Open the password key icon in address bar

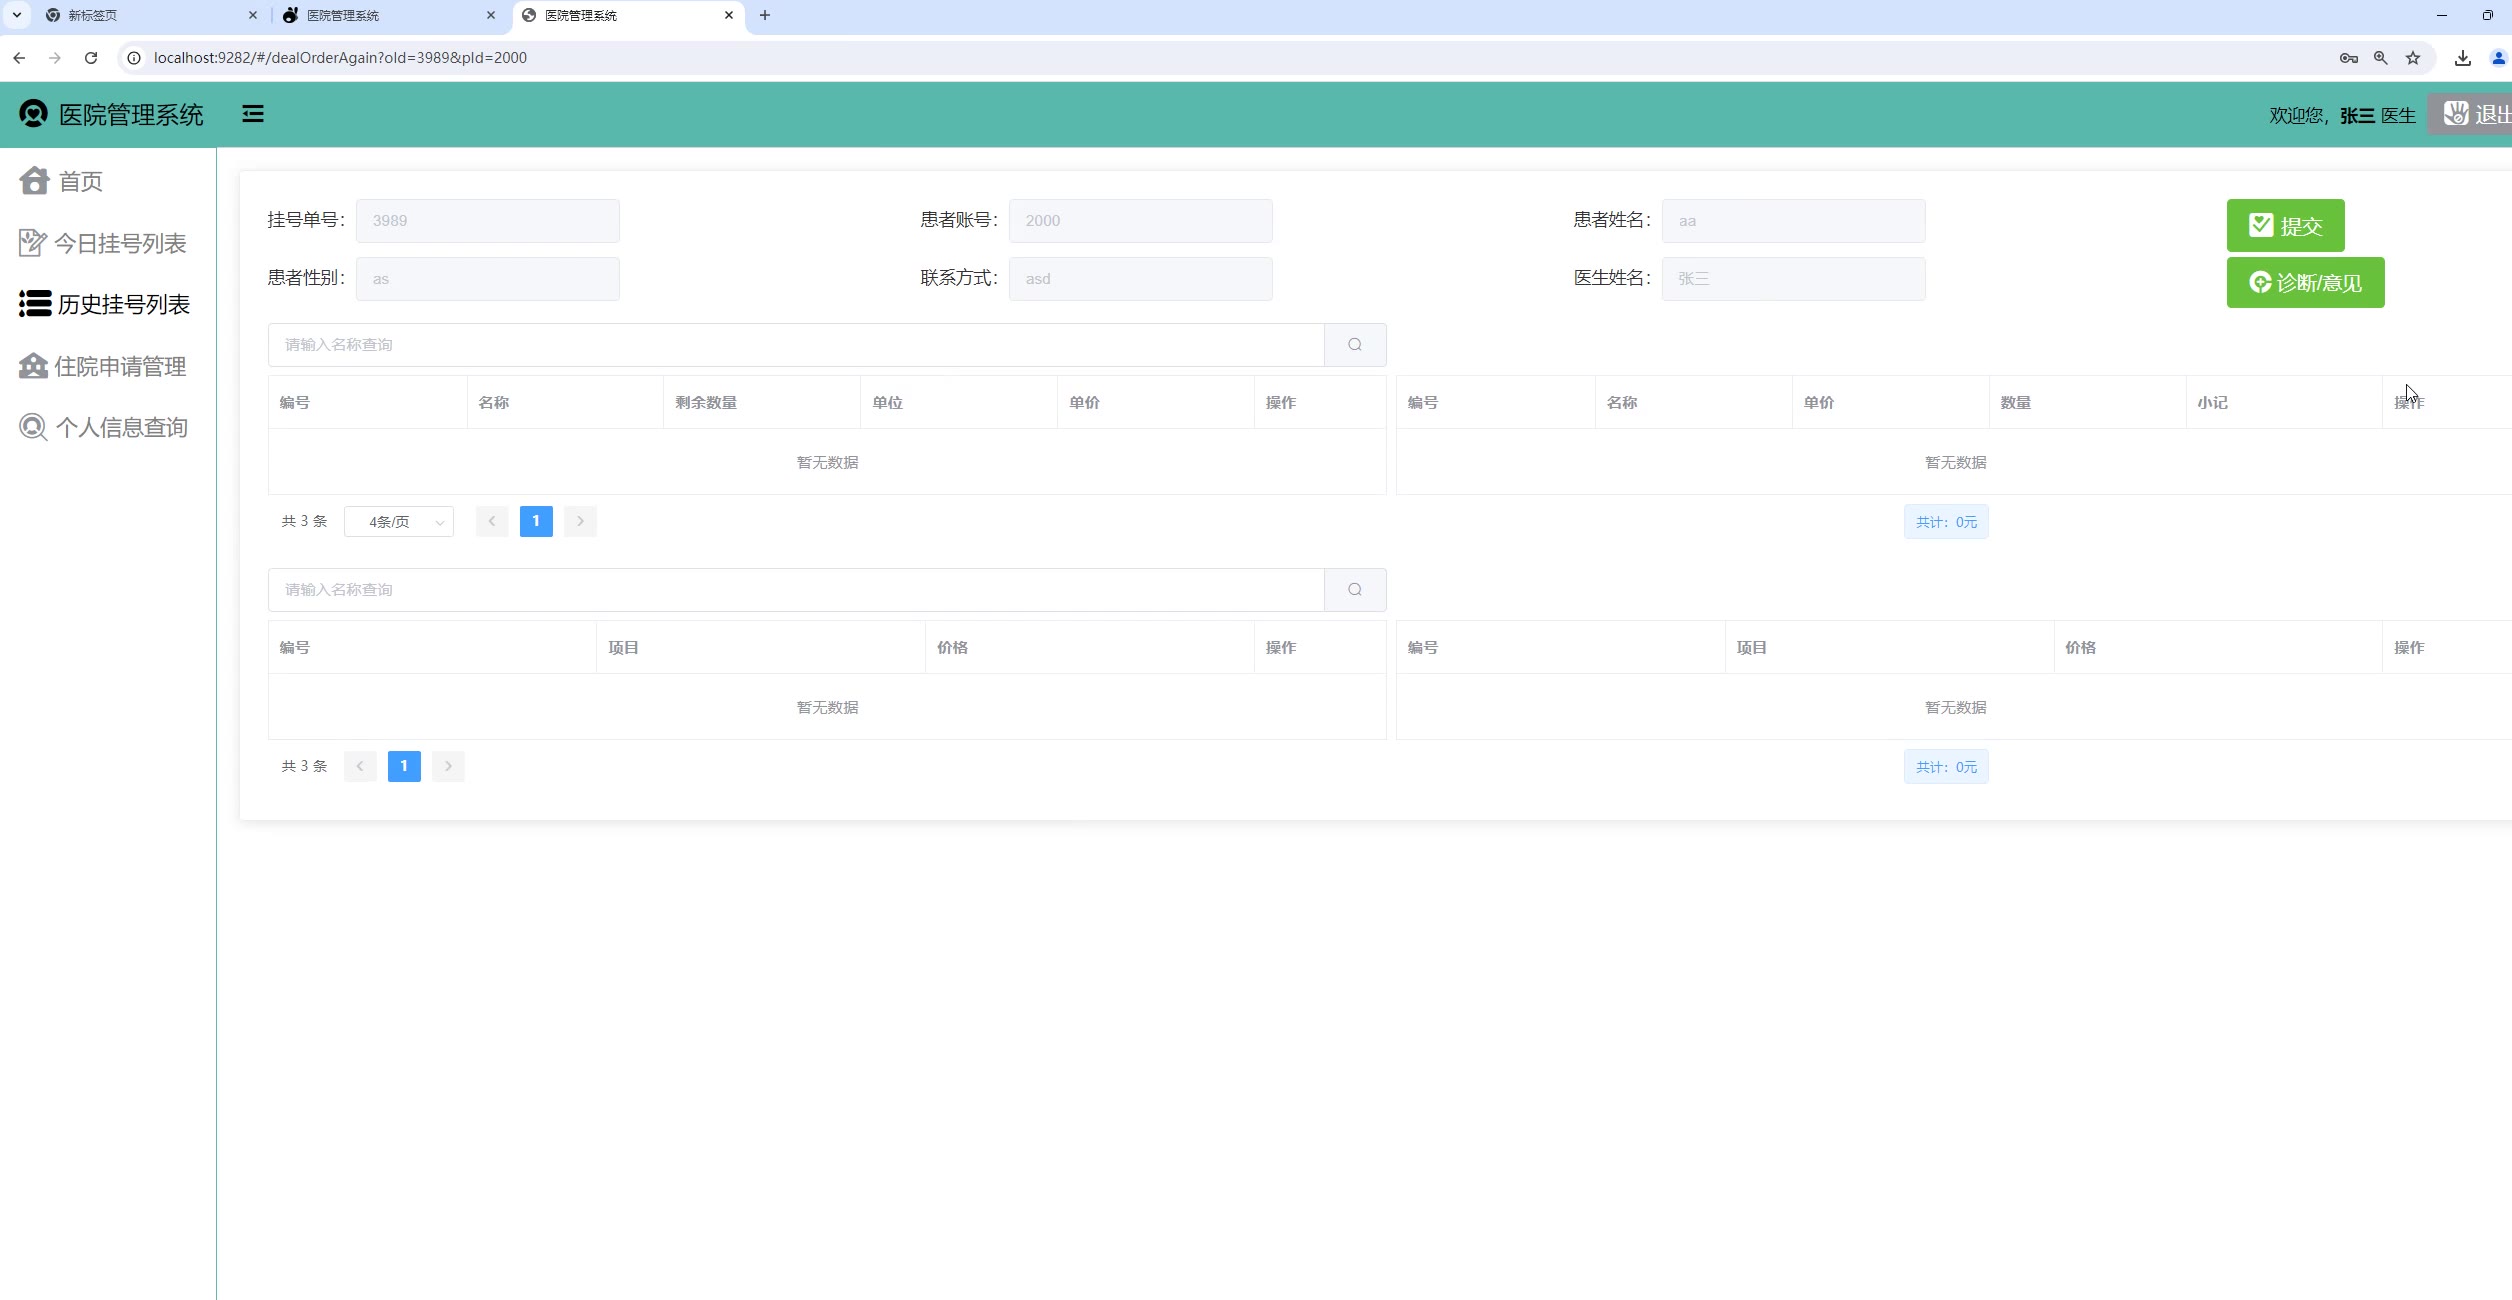tap(2349, 58)
